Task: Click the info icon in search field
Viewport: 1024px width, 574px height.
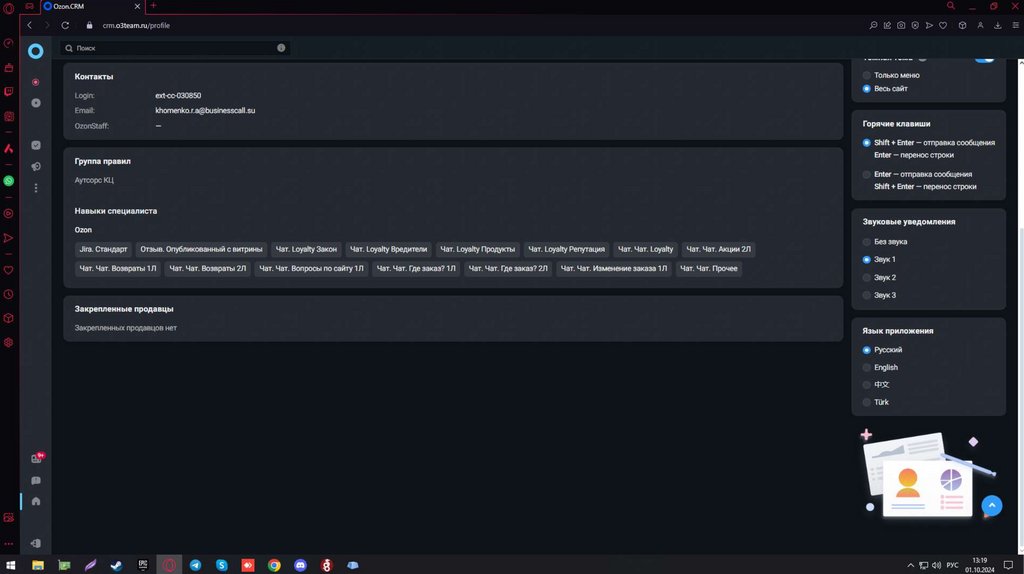Action: click(x=281, y=48)
